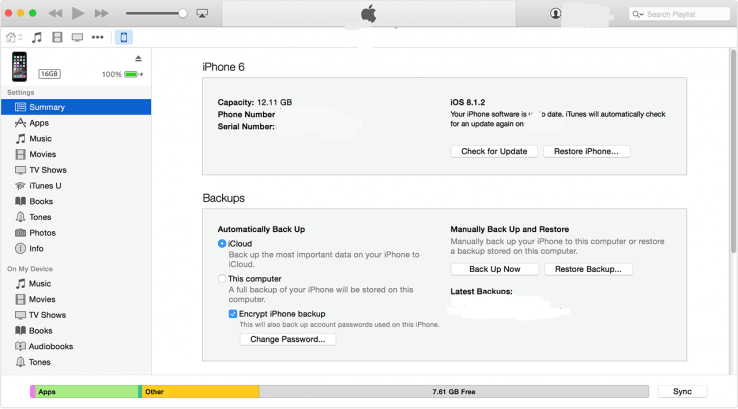The width and height of the screenshot is (738, 409).
Task: Adjust the volume slider knob
Action: pyautogui.click(x=183, y=13)
